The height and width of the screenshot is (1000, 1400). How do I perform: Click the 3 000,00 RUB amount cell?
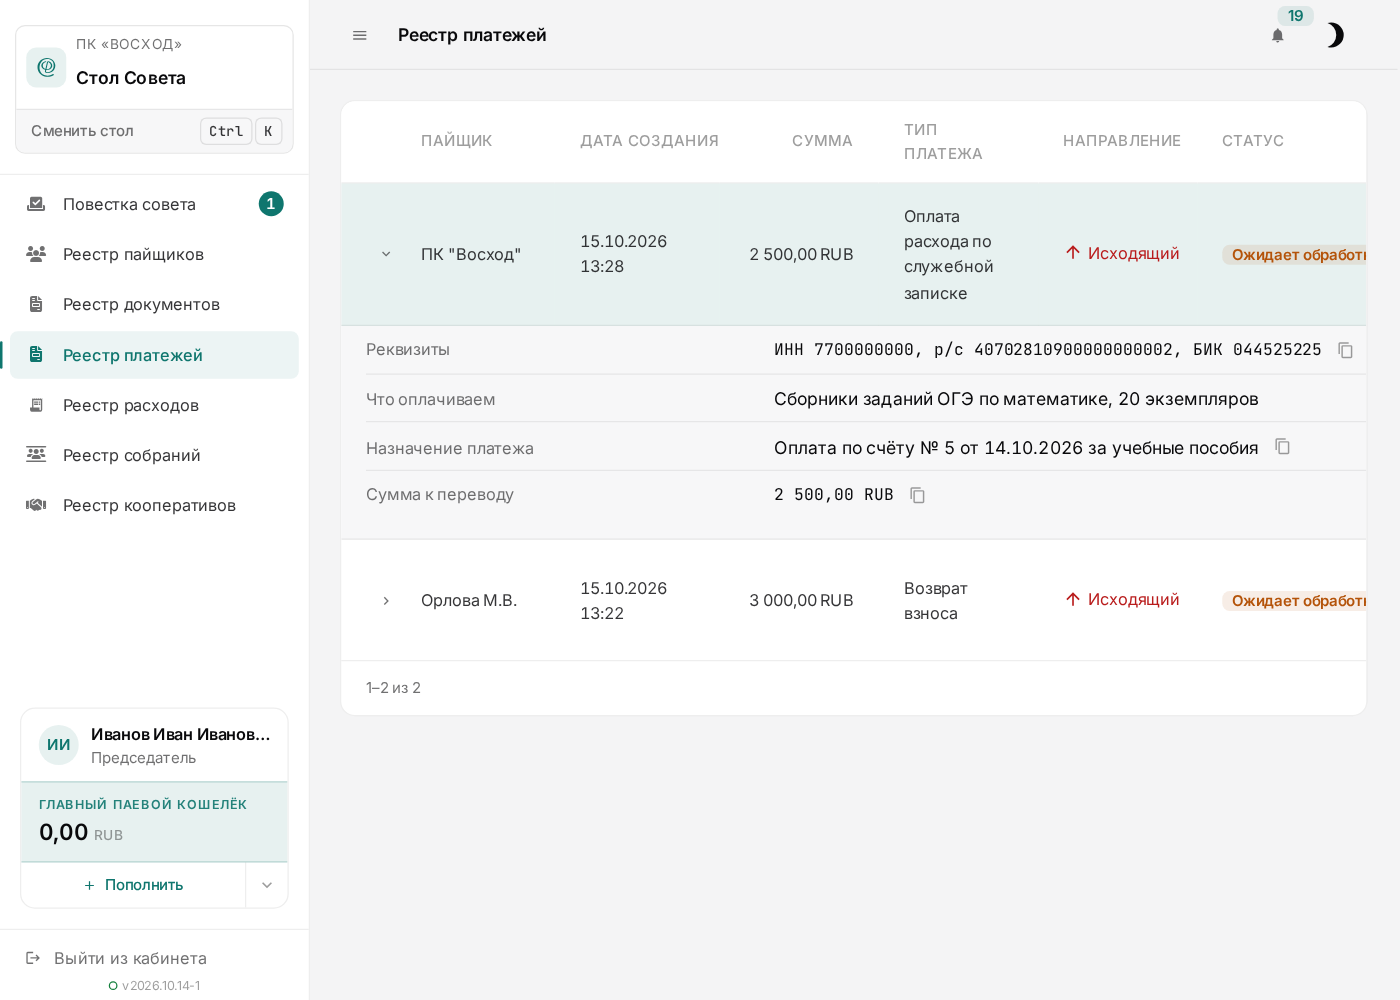[801, 601]
